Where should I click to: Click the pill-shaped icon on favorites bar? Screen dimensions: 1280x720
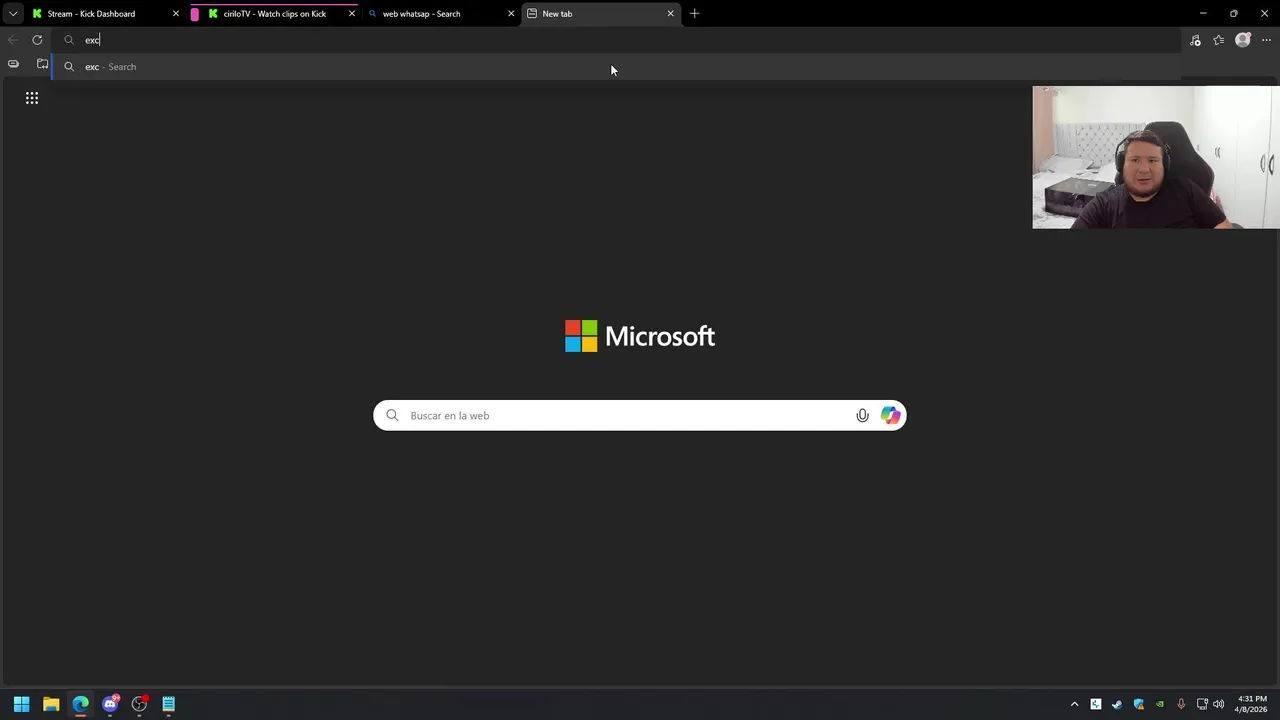pos(13,64)
